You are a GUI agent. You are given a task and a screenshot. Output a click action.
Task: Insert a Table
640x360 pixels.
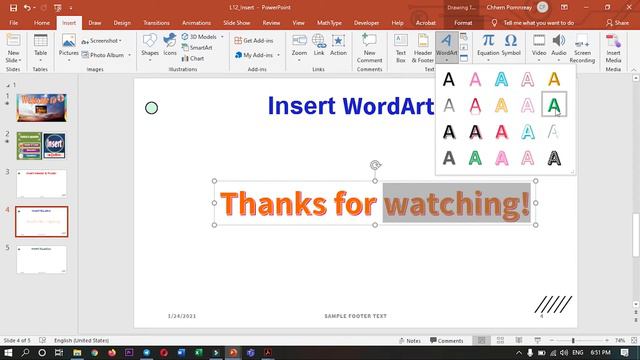40,48
